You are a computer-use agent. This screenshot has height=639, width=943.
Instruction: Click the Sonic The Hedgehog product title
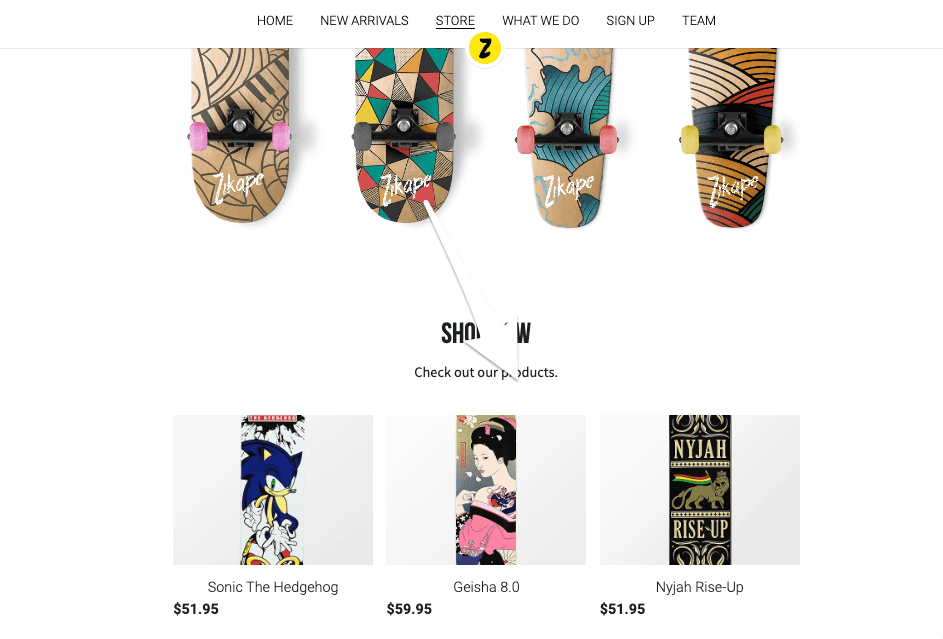pyautogui.click(x=273, y=587)
